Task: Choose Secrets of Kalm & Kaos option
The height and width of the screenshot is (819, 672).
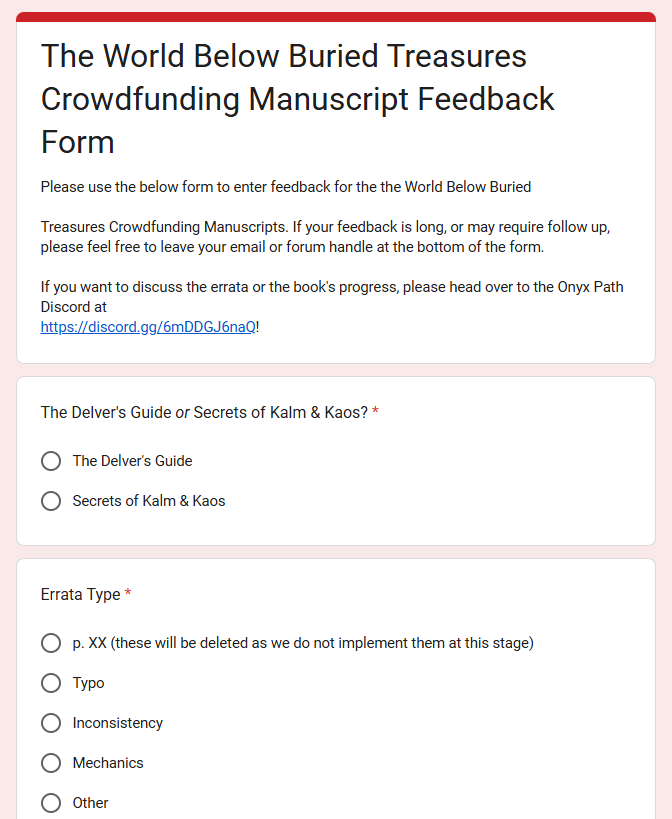Action: pos(51,501)
